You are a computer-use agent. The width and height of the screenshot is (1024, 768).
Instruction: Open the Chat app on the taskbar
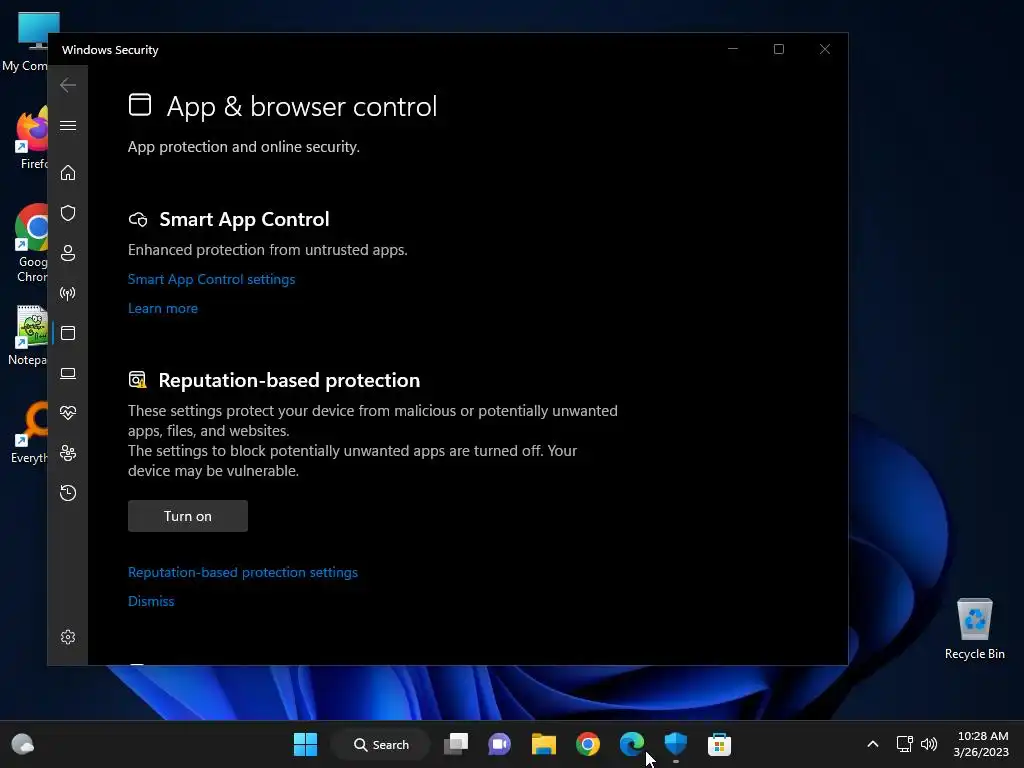(x=500, y=744)
